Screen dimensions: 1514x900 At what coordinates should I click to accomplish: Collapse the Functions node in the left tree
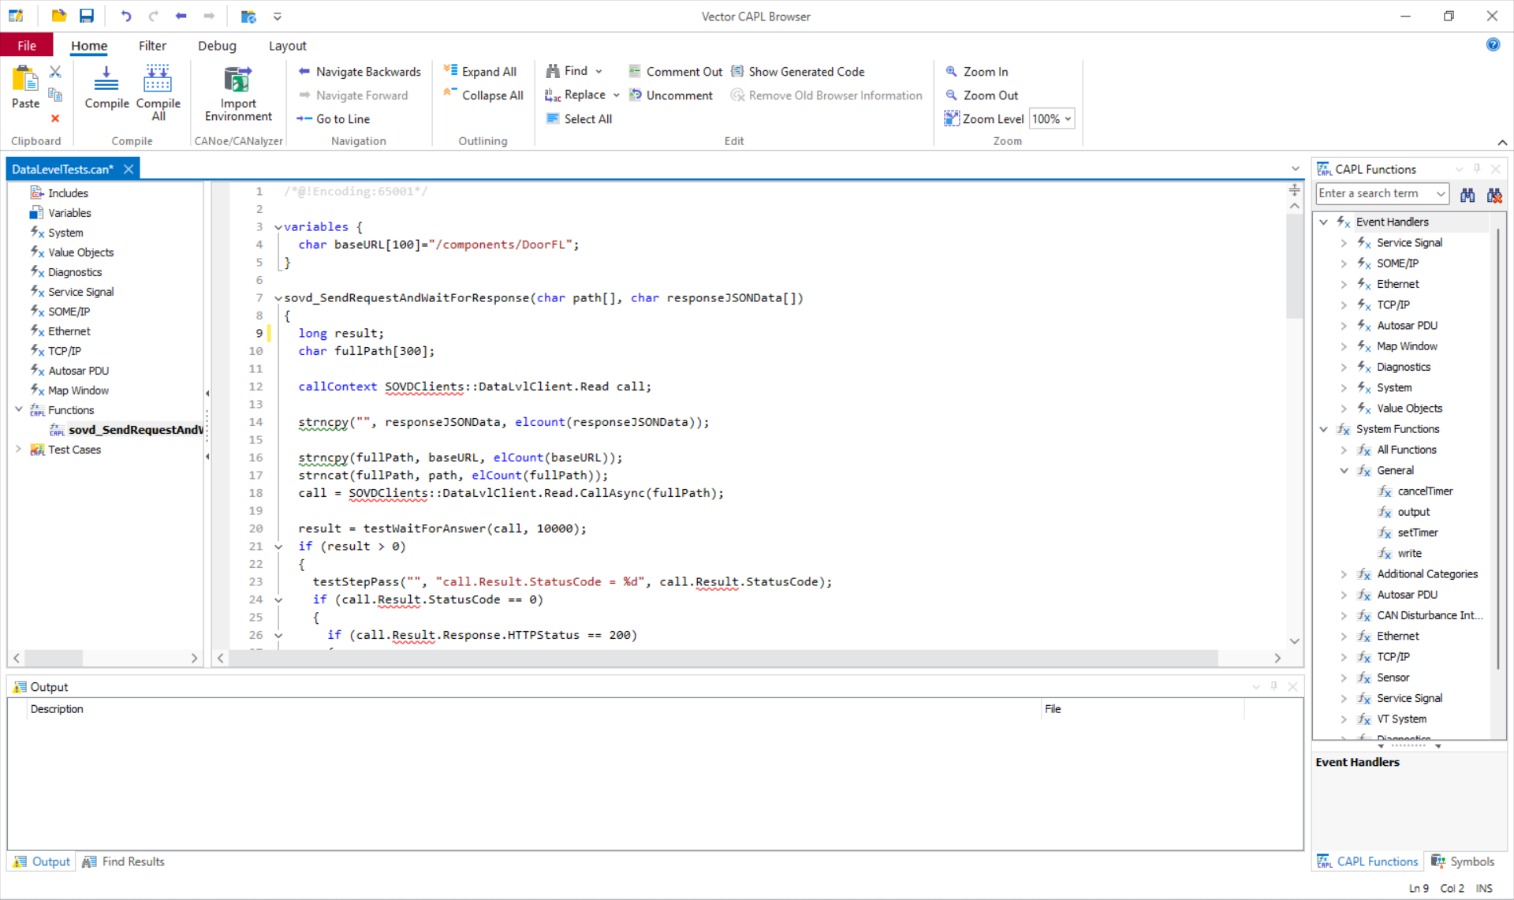click(18, 410)
